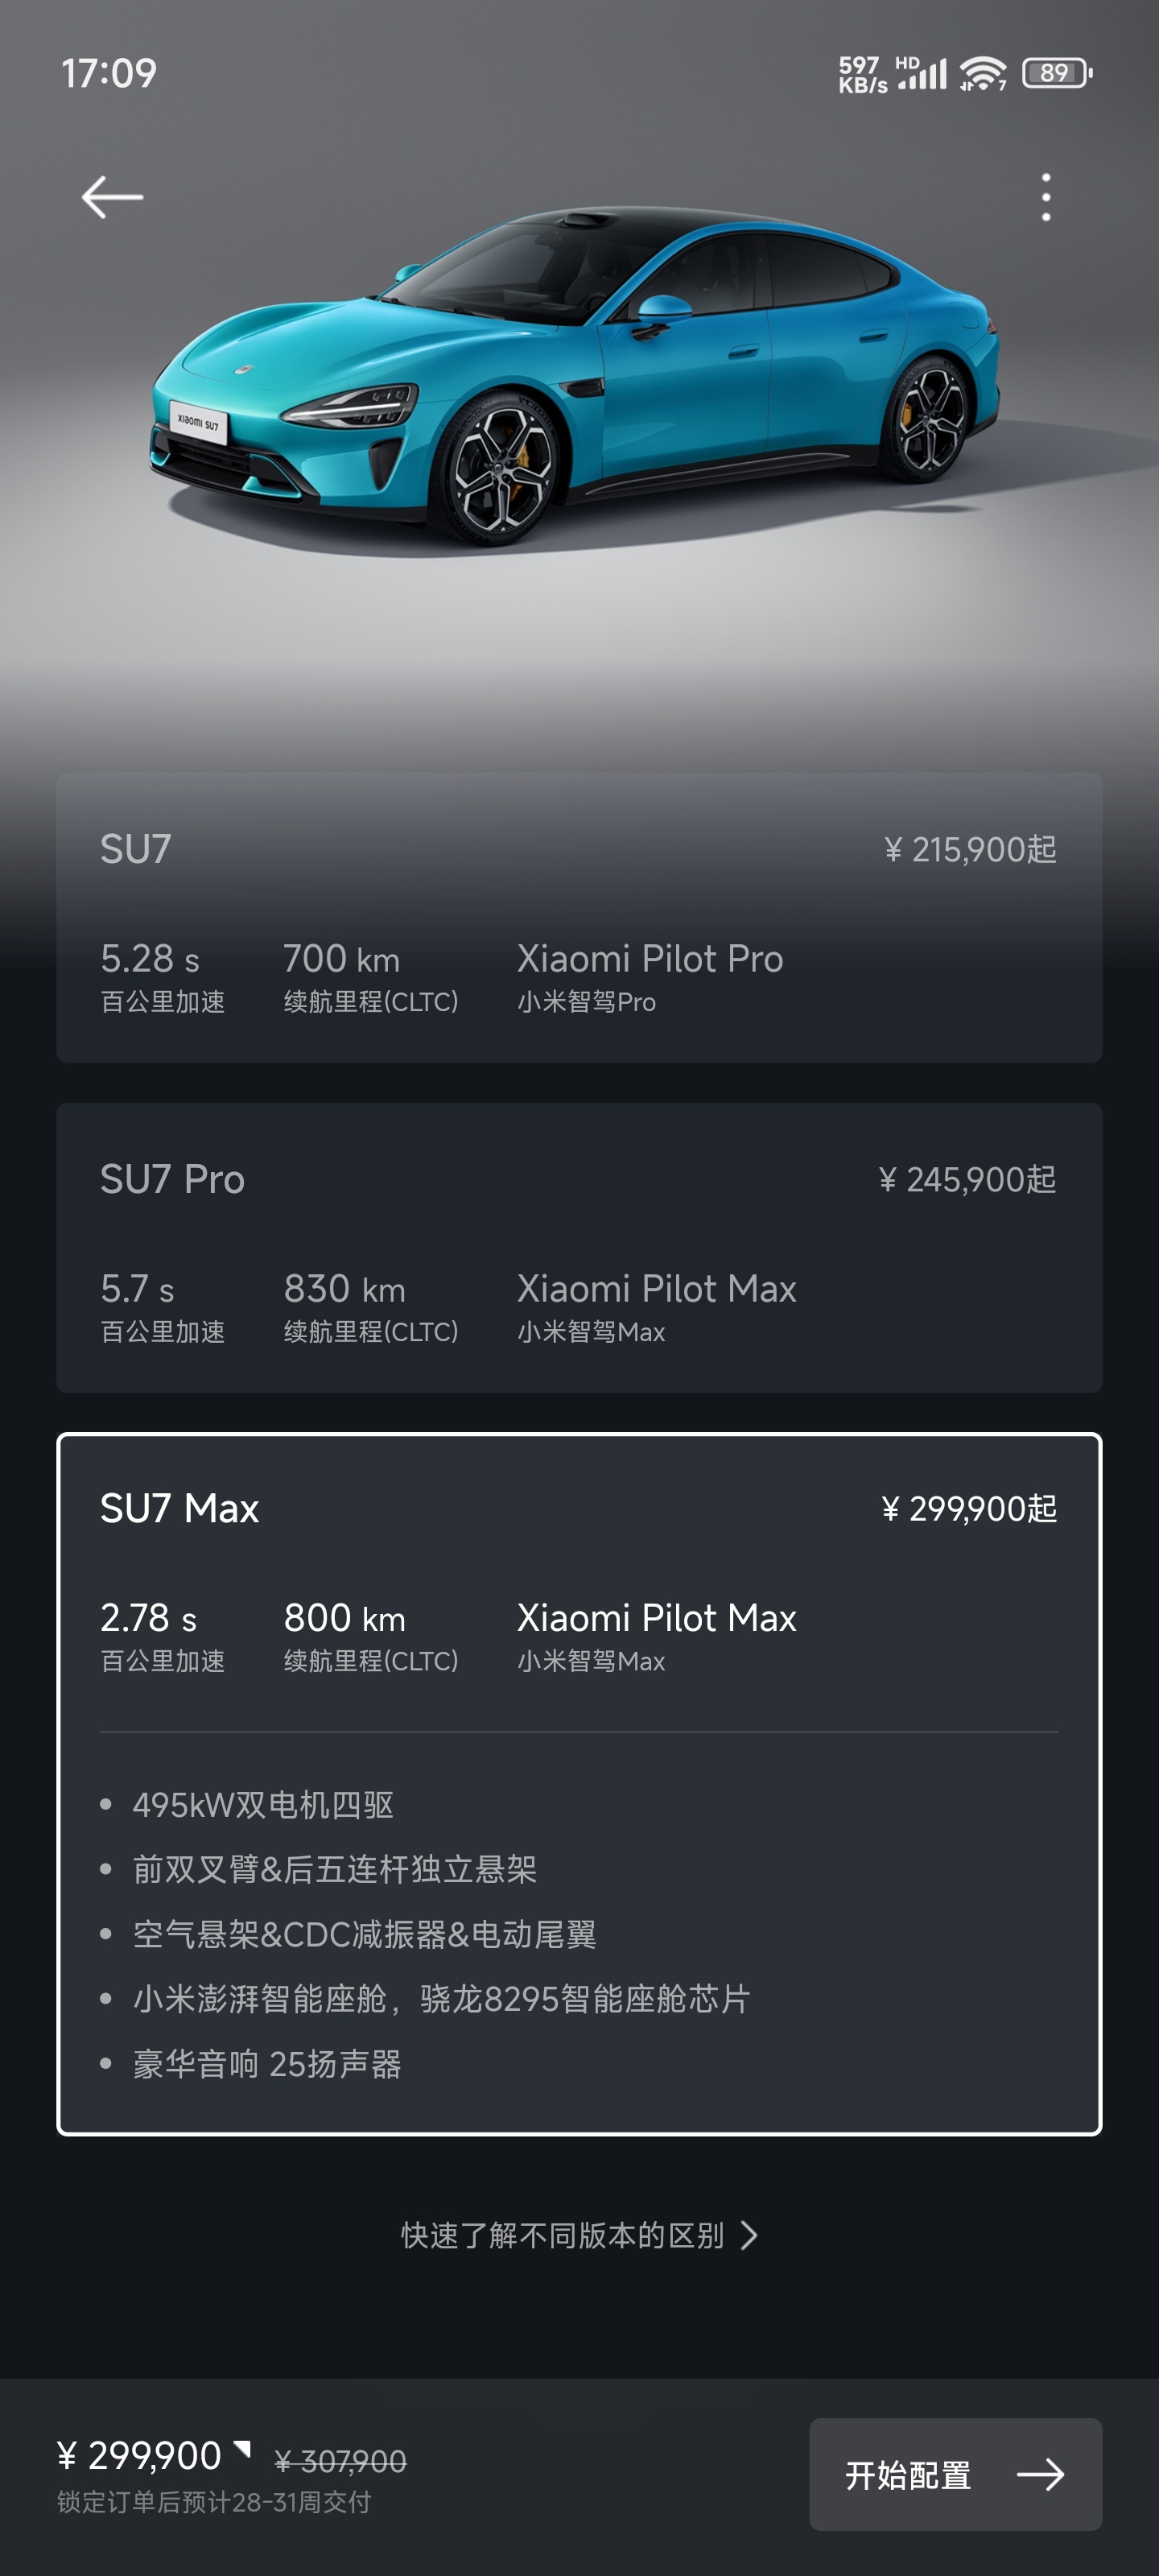Tap the cellular signal strength icon
This screenshot has height=2576, width=1159.
(922, 73)
